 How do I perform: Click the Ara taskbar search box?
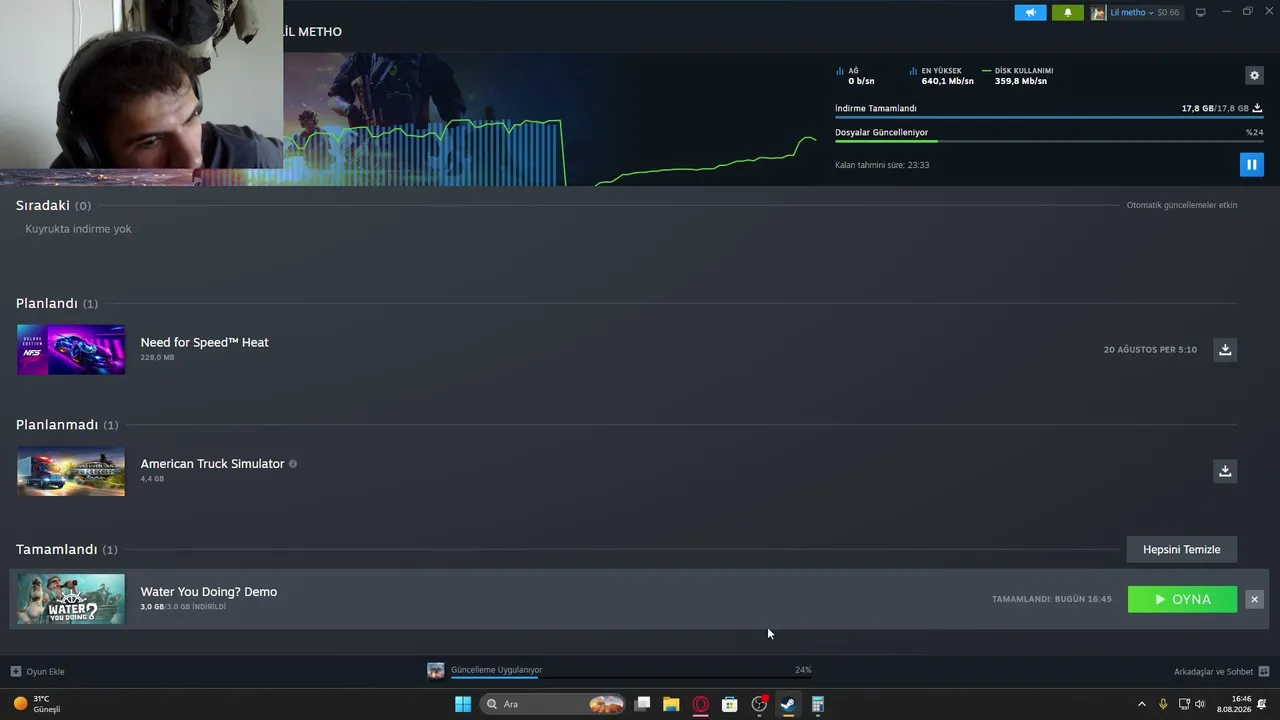553,704
